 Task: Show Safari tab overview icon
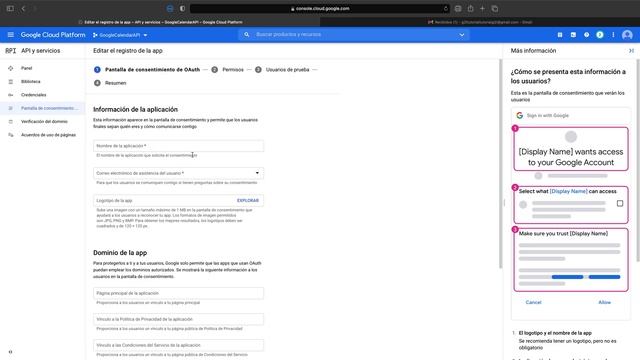click(x=494, y=9)
